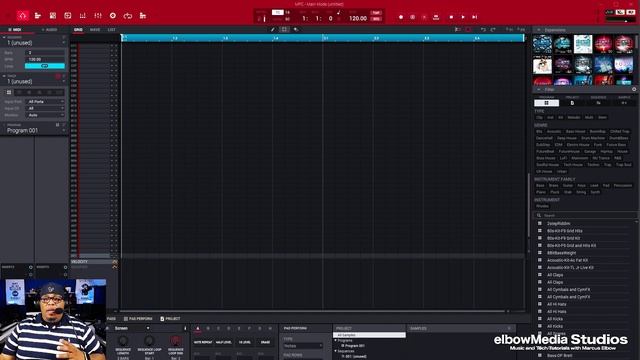This screenshot has height=360, width=640.
Task: Toggle the sequence Loop switch
Action: (44, 66)
